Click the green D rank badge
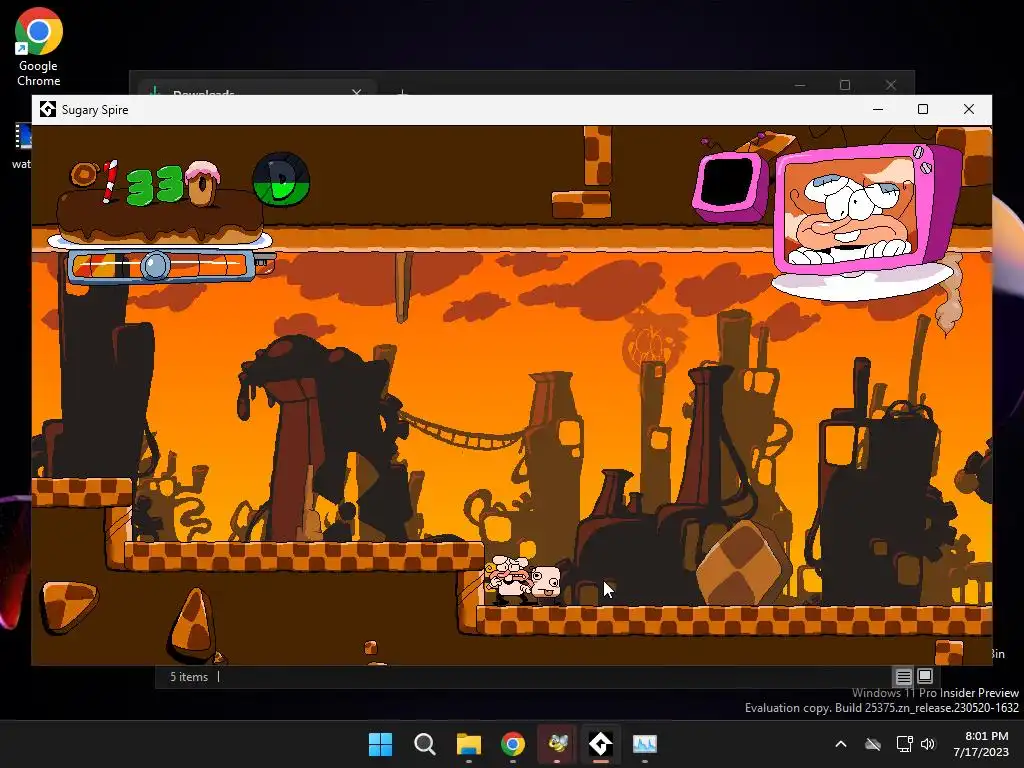This screenshot has height=768, width=1024. click(281, 180)
